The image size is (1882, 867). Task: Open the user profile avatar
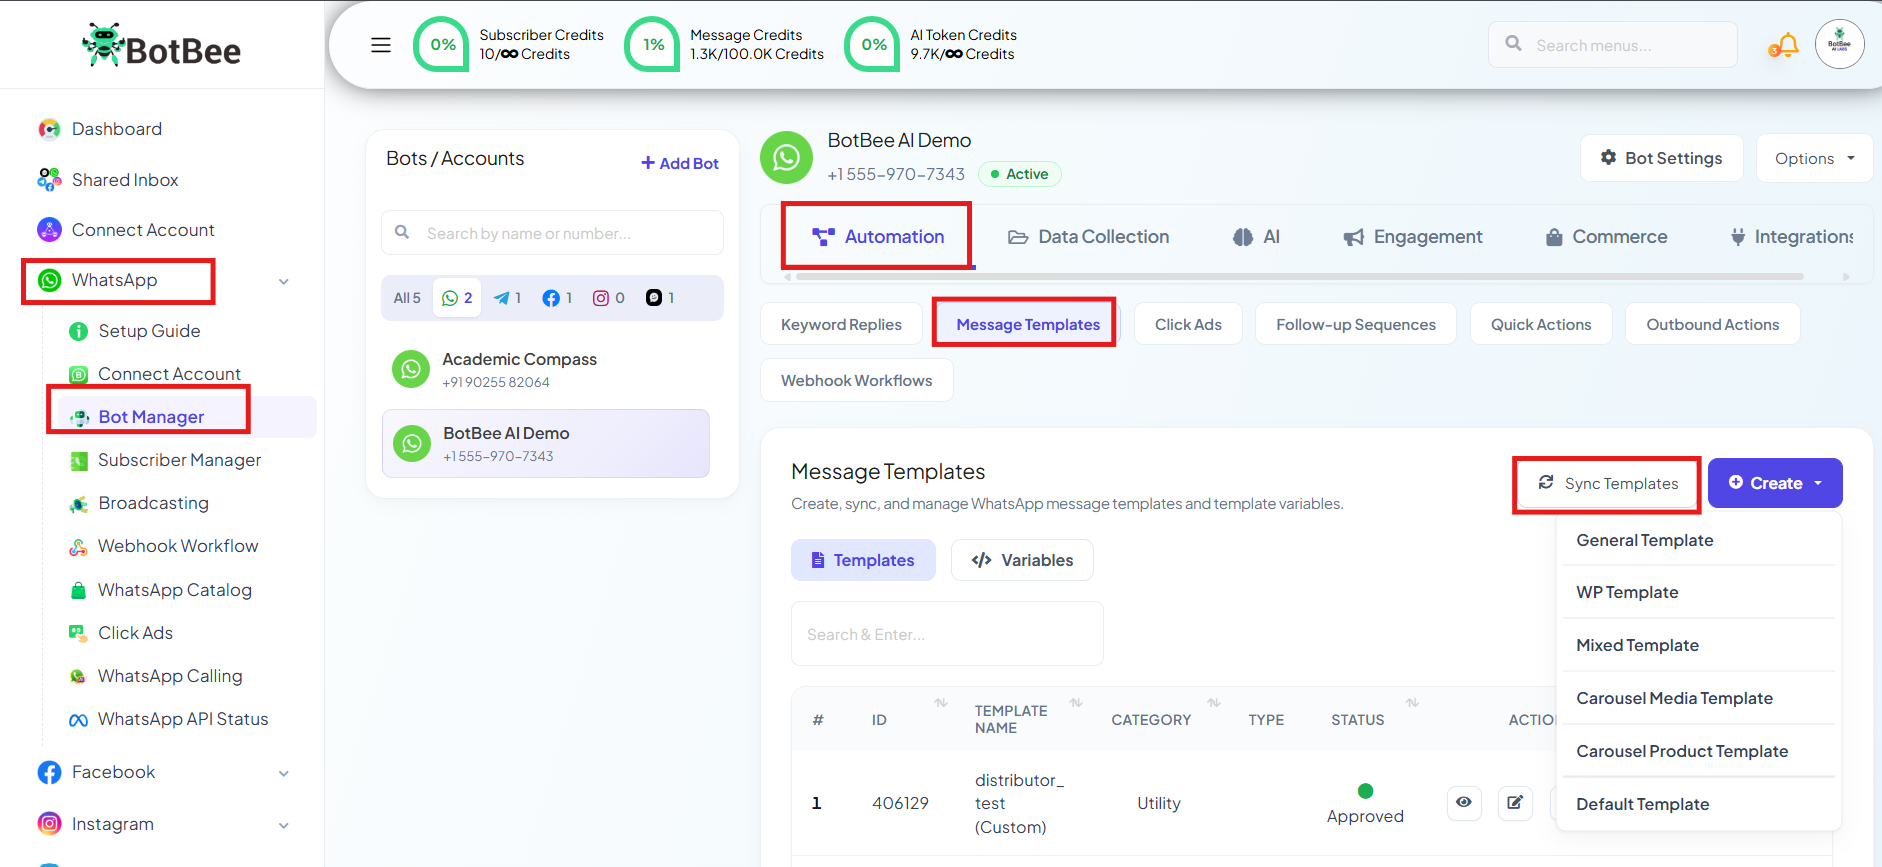[x=1840, y=44]
